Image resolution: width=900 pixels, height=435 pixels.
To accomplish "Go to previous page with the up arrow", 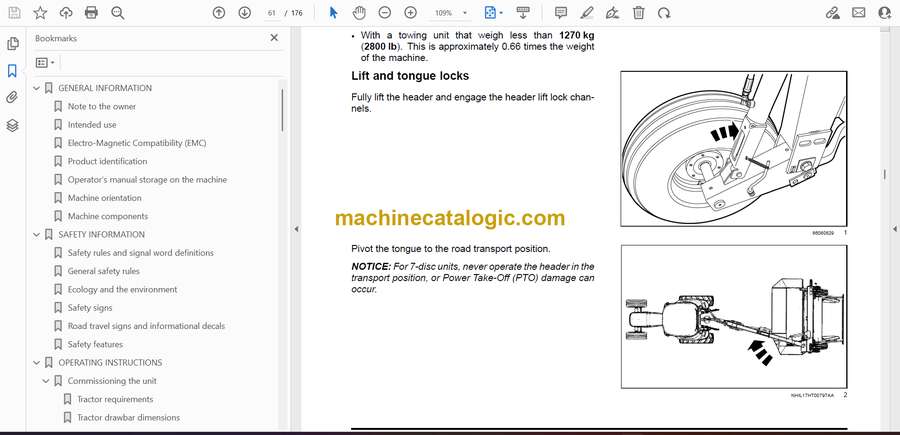I will [219, 13].
